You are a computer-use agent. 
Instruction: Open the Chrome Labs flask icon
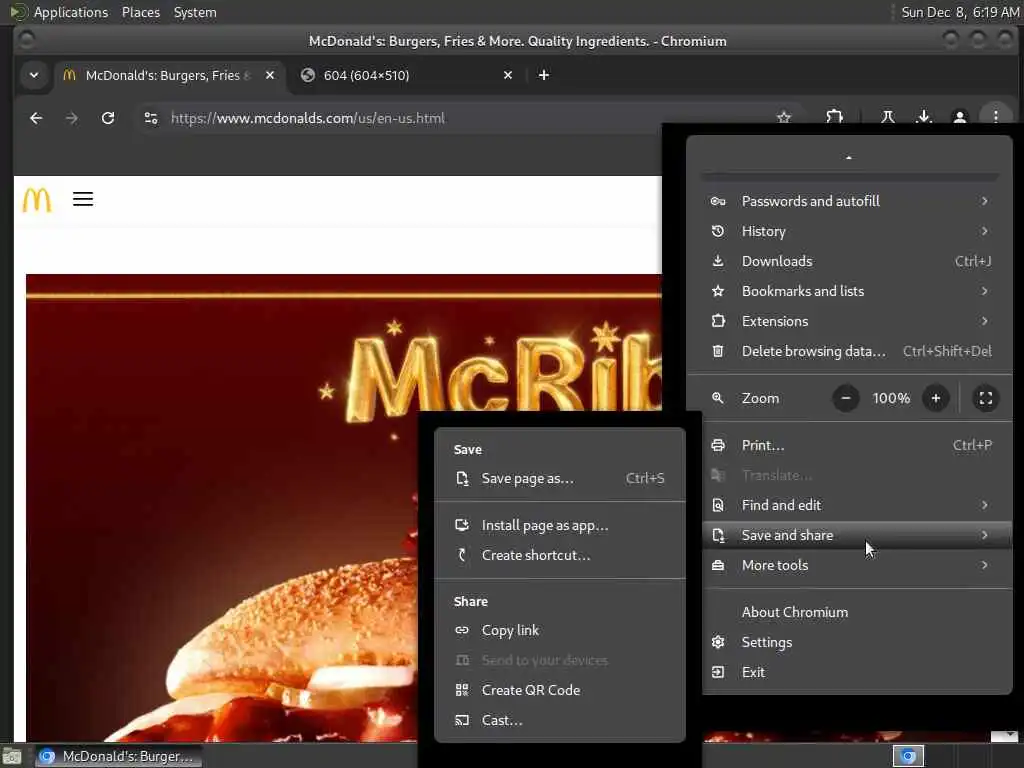coord(888,118)
